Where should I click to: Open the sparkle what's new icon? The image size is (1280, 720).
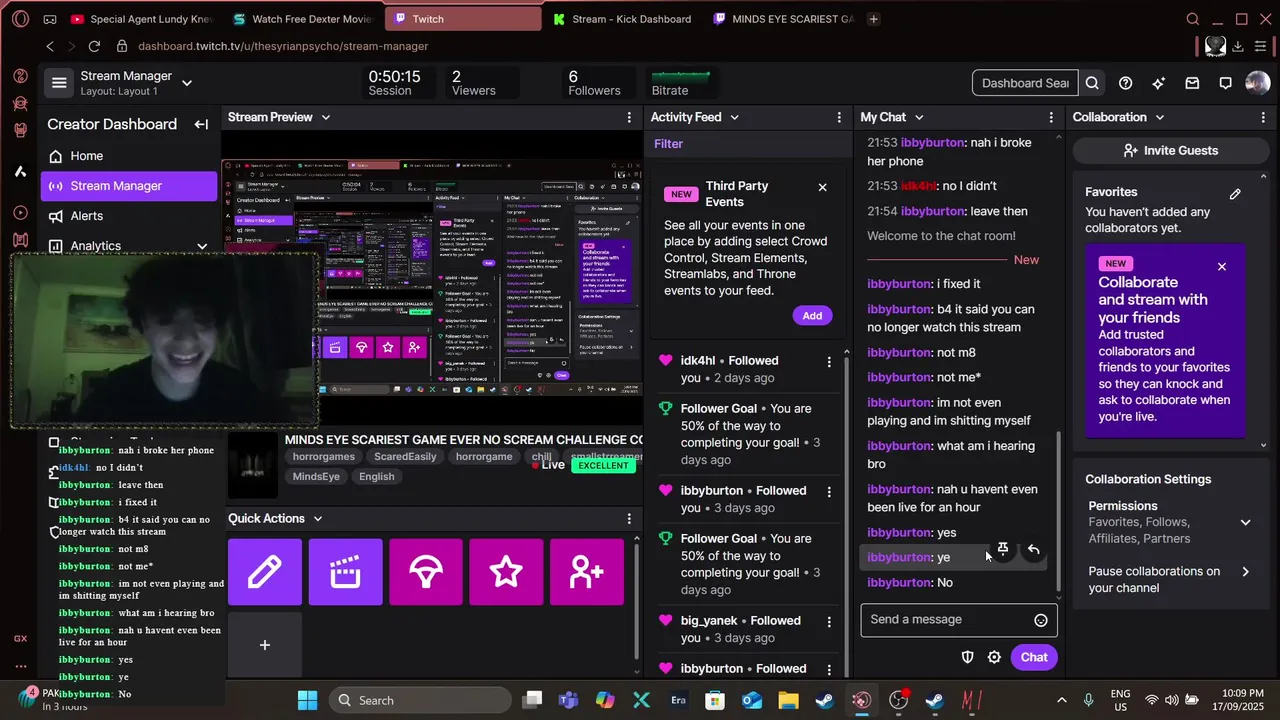point(1158,83)
